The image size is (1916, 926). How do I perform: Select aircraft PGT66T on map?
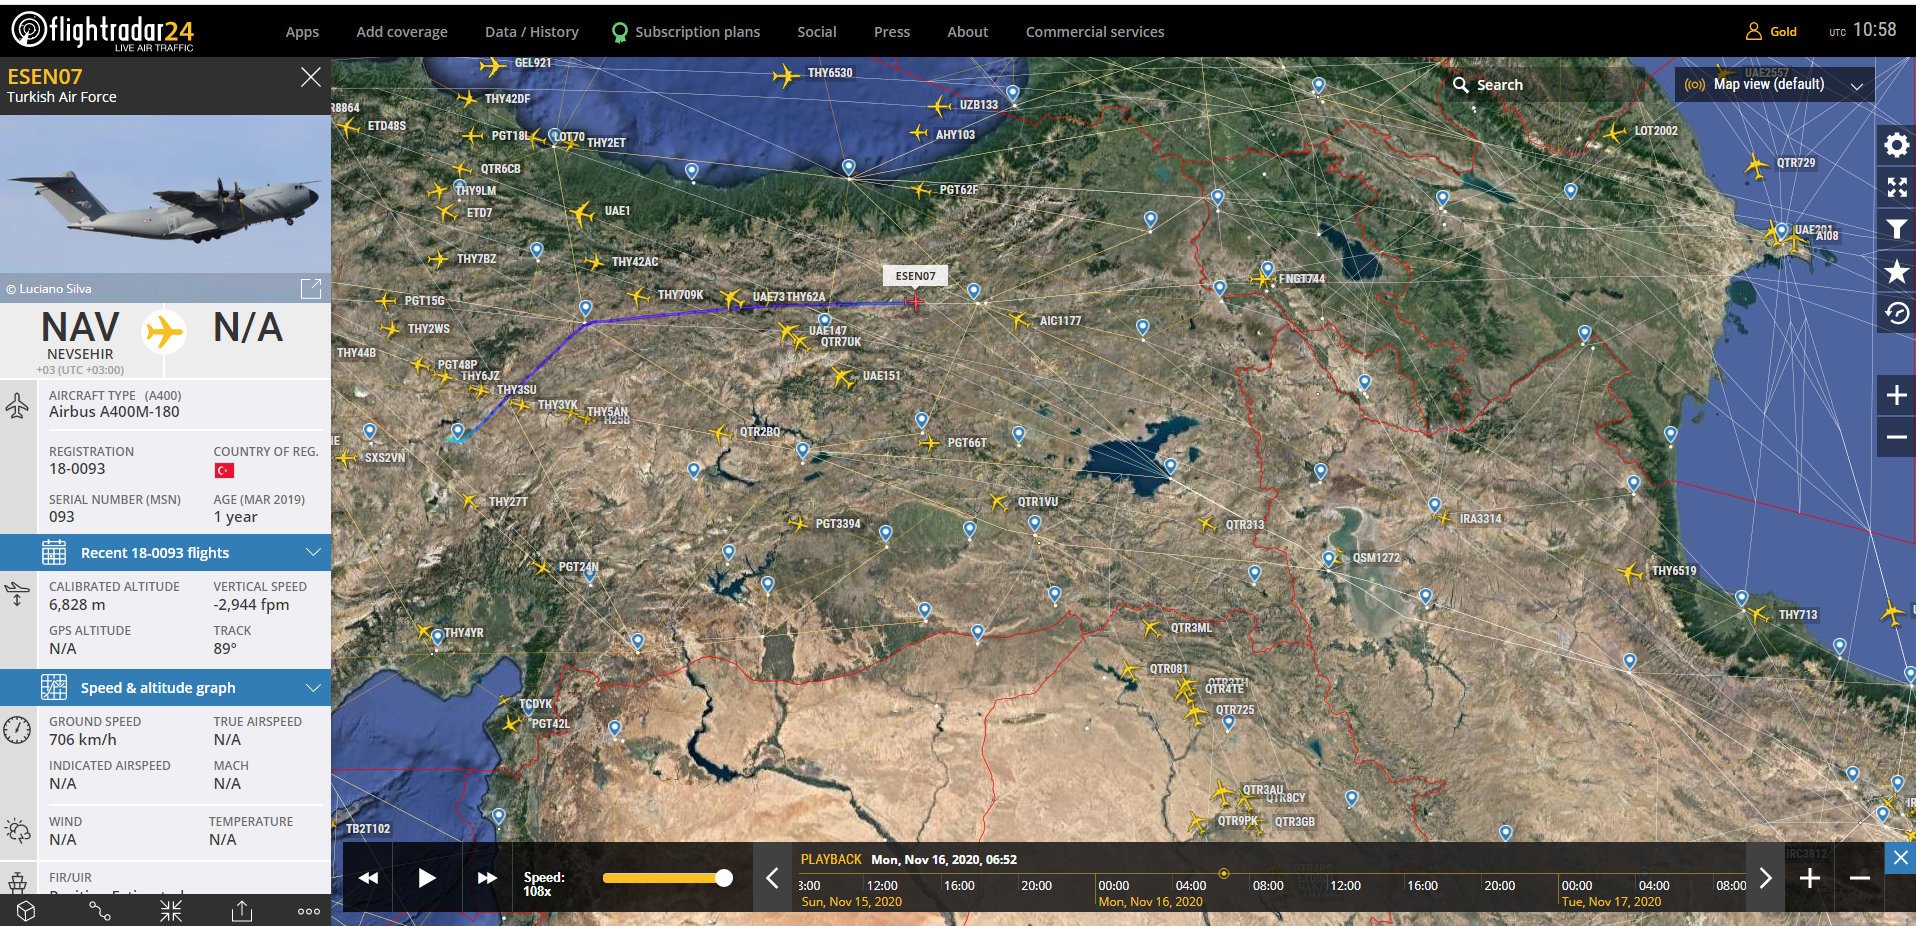click(929, 442)
